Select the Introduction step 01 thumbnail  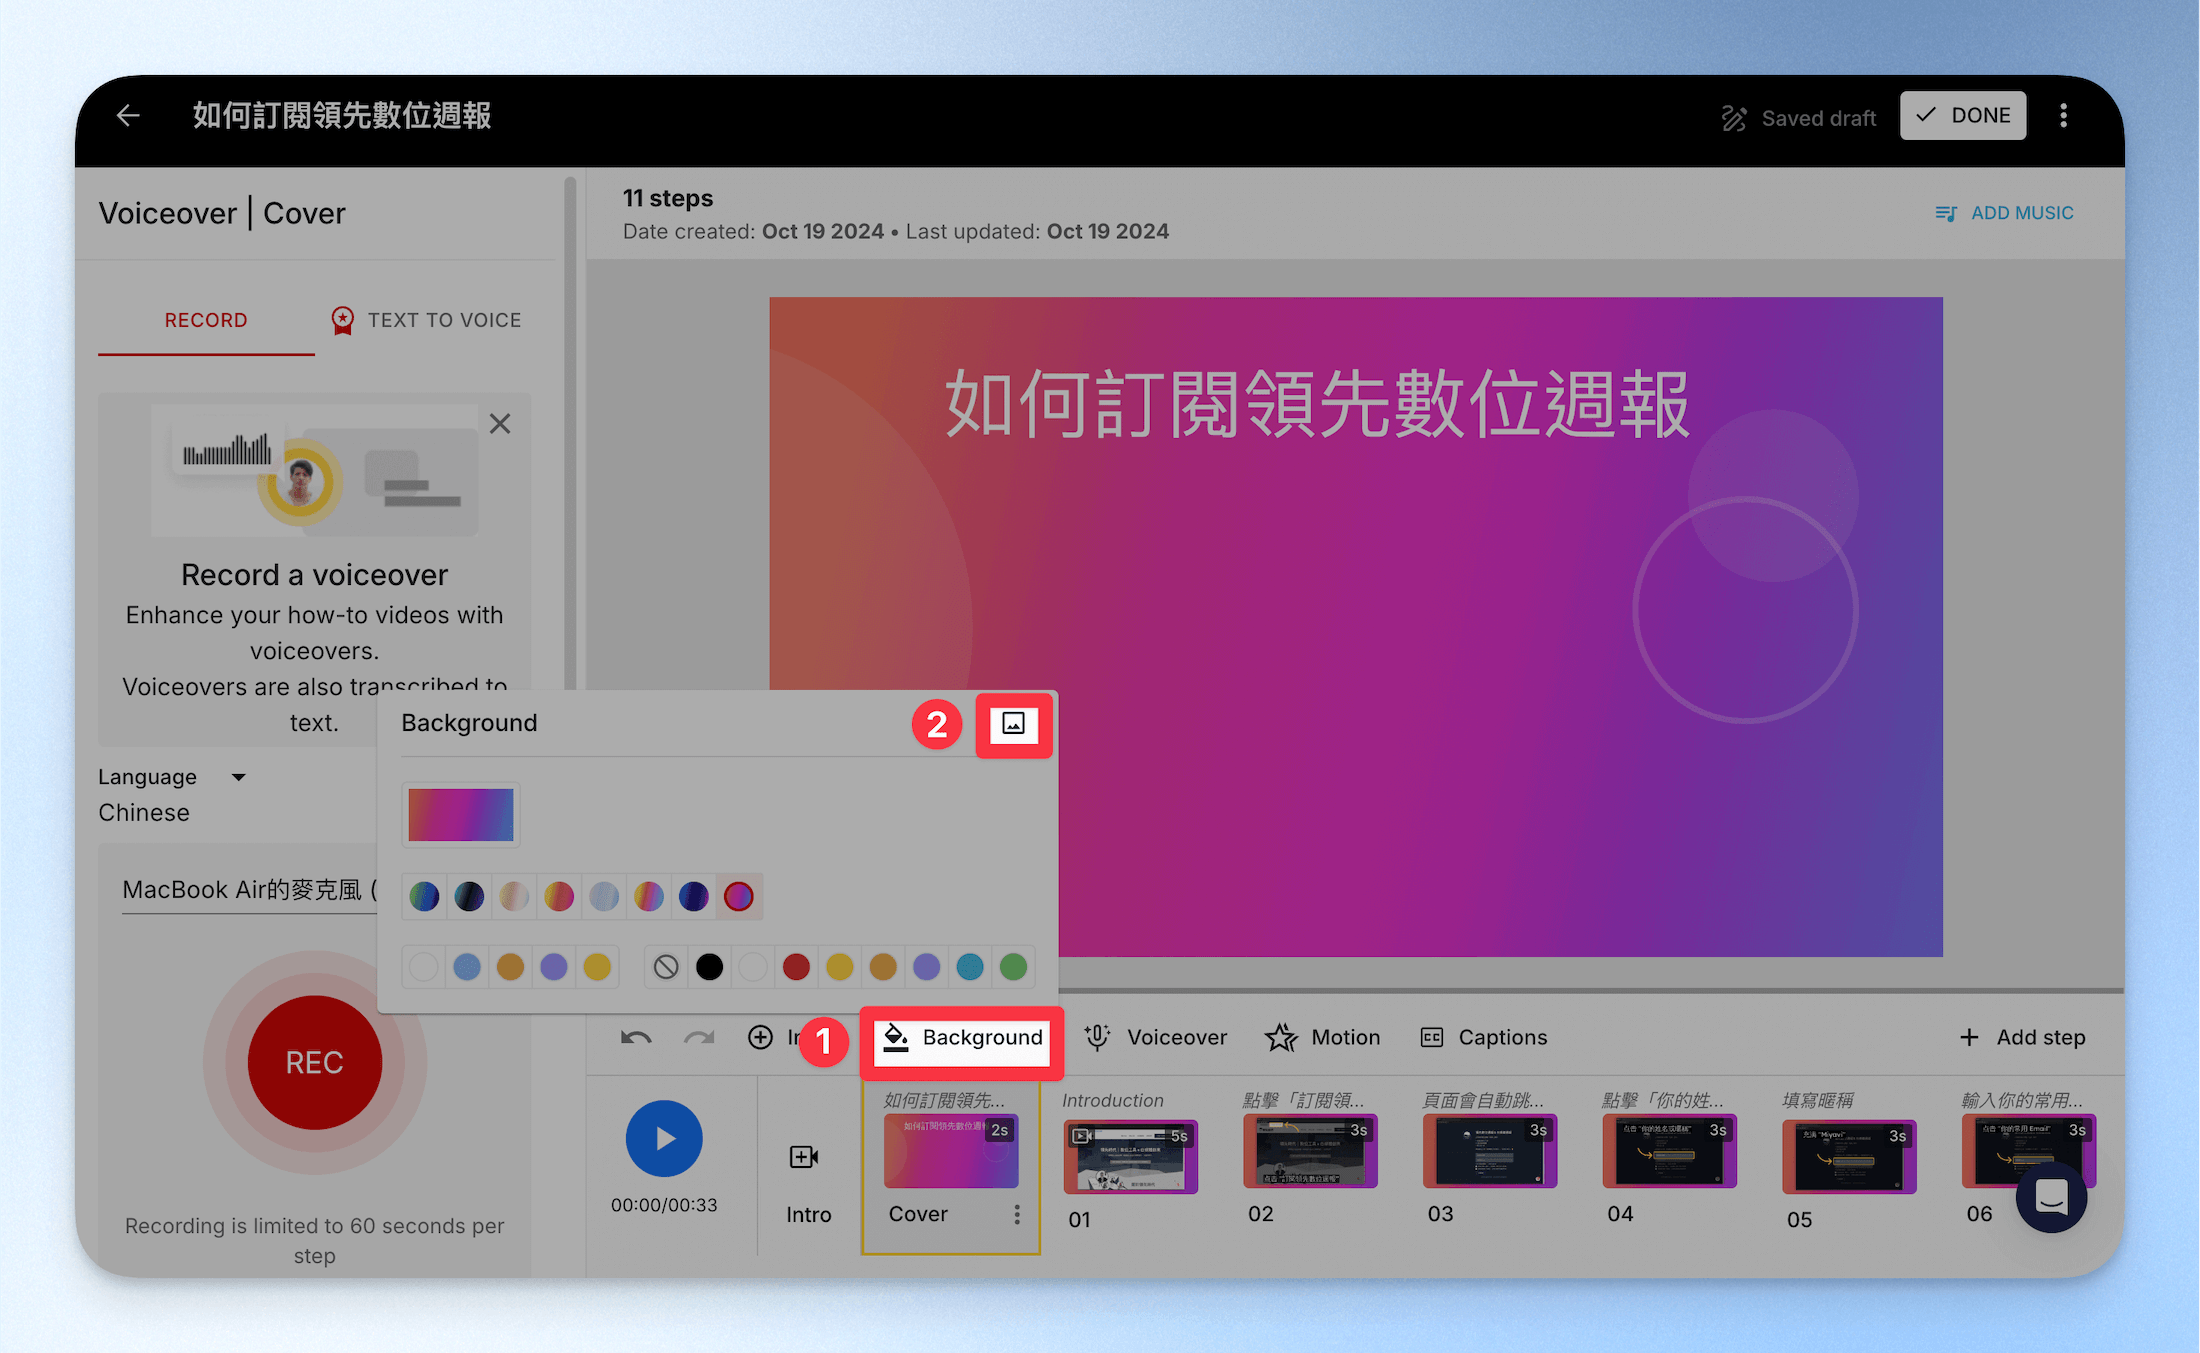click(1130, 1156)
